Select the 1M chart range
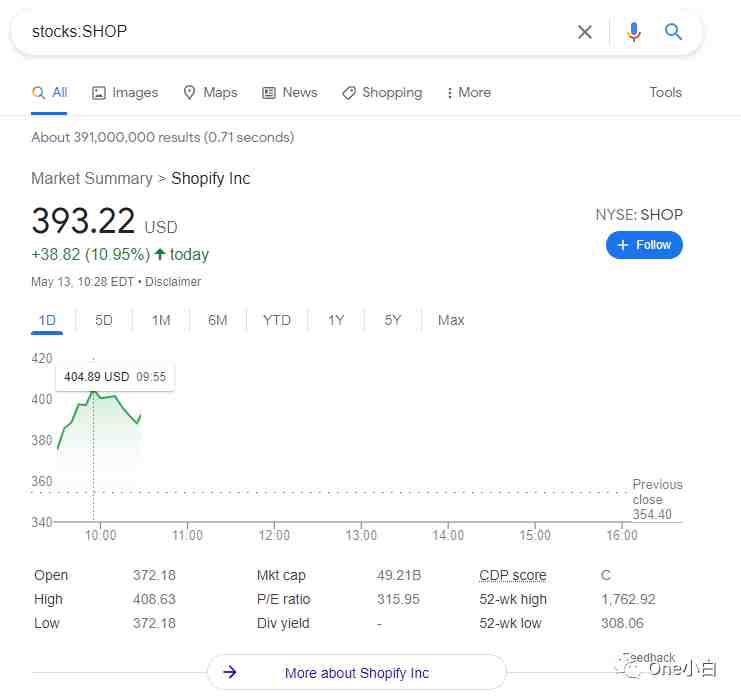 coord(161,320)
